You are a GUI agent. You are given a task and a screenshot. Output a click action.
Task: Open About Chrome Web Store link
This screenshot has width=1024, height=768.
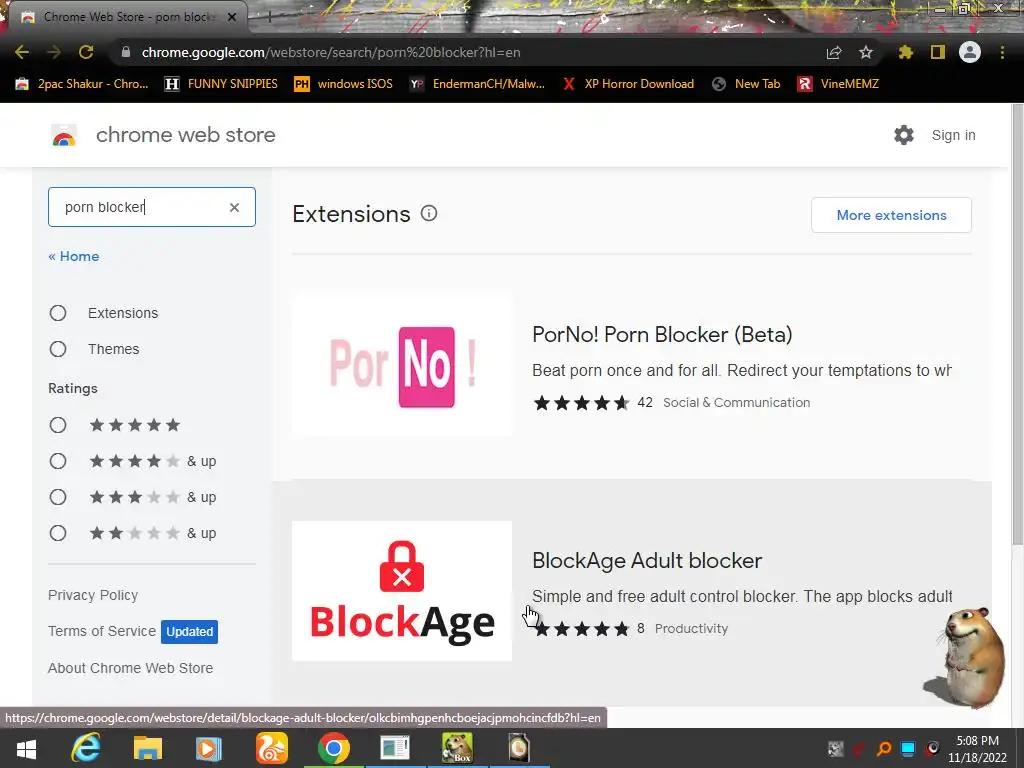click(x=131, y=668)
